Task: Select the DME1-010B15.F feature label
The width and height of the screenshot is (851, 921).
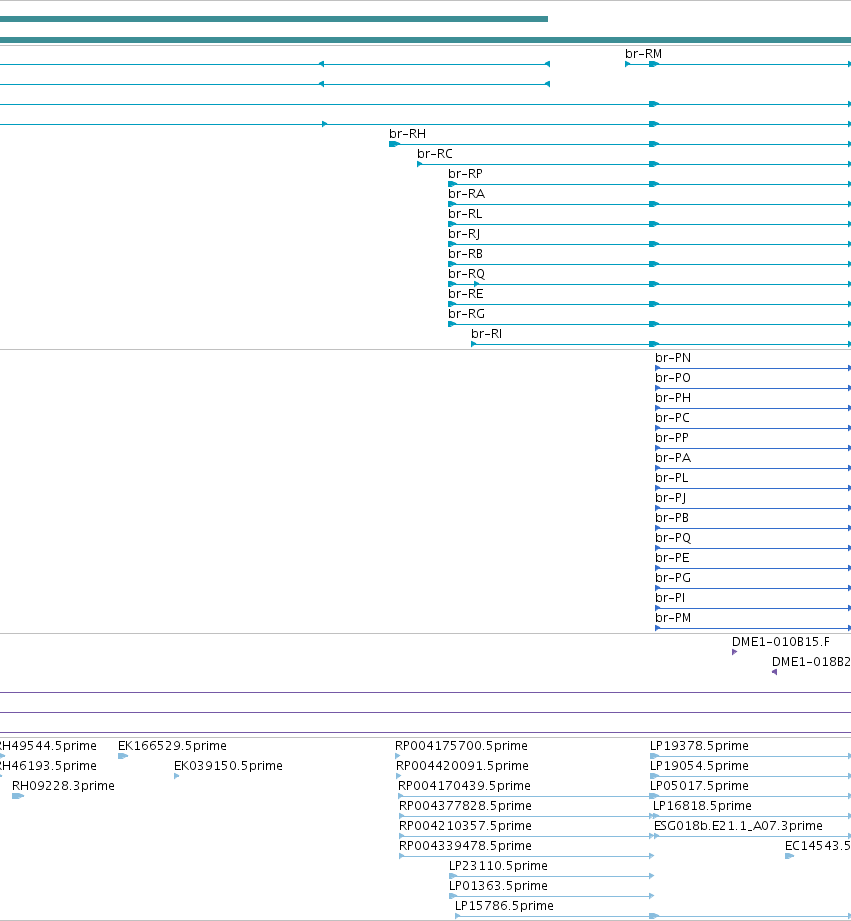Action: (x=781, y=641)
